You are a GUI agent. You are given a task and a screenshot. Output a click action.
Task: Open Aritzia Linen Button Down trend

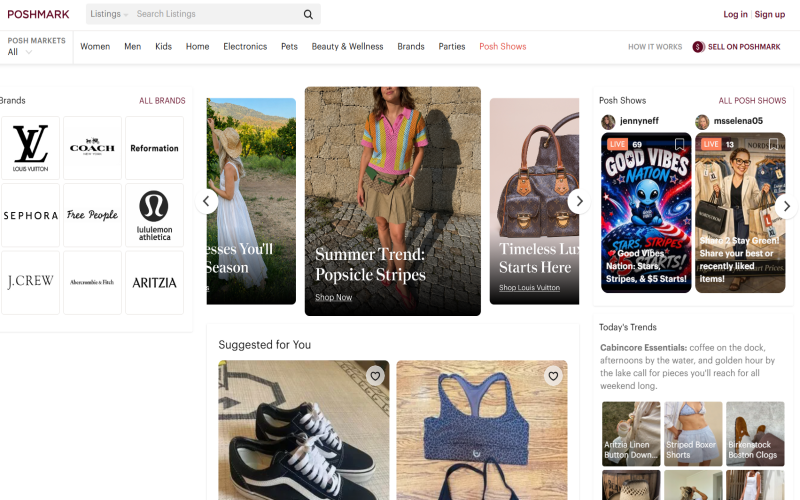coord(631,434)
